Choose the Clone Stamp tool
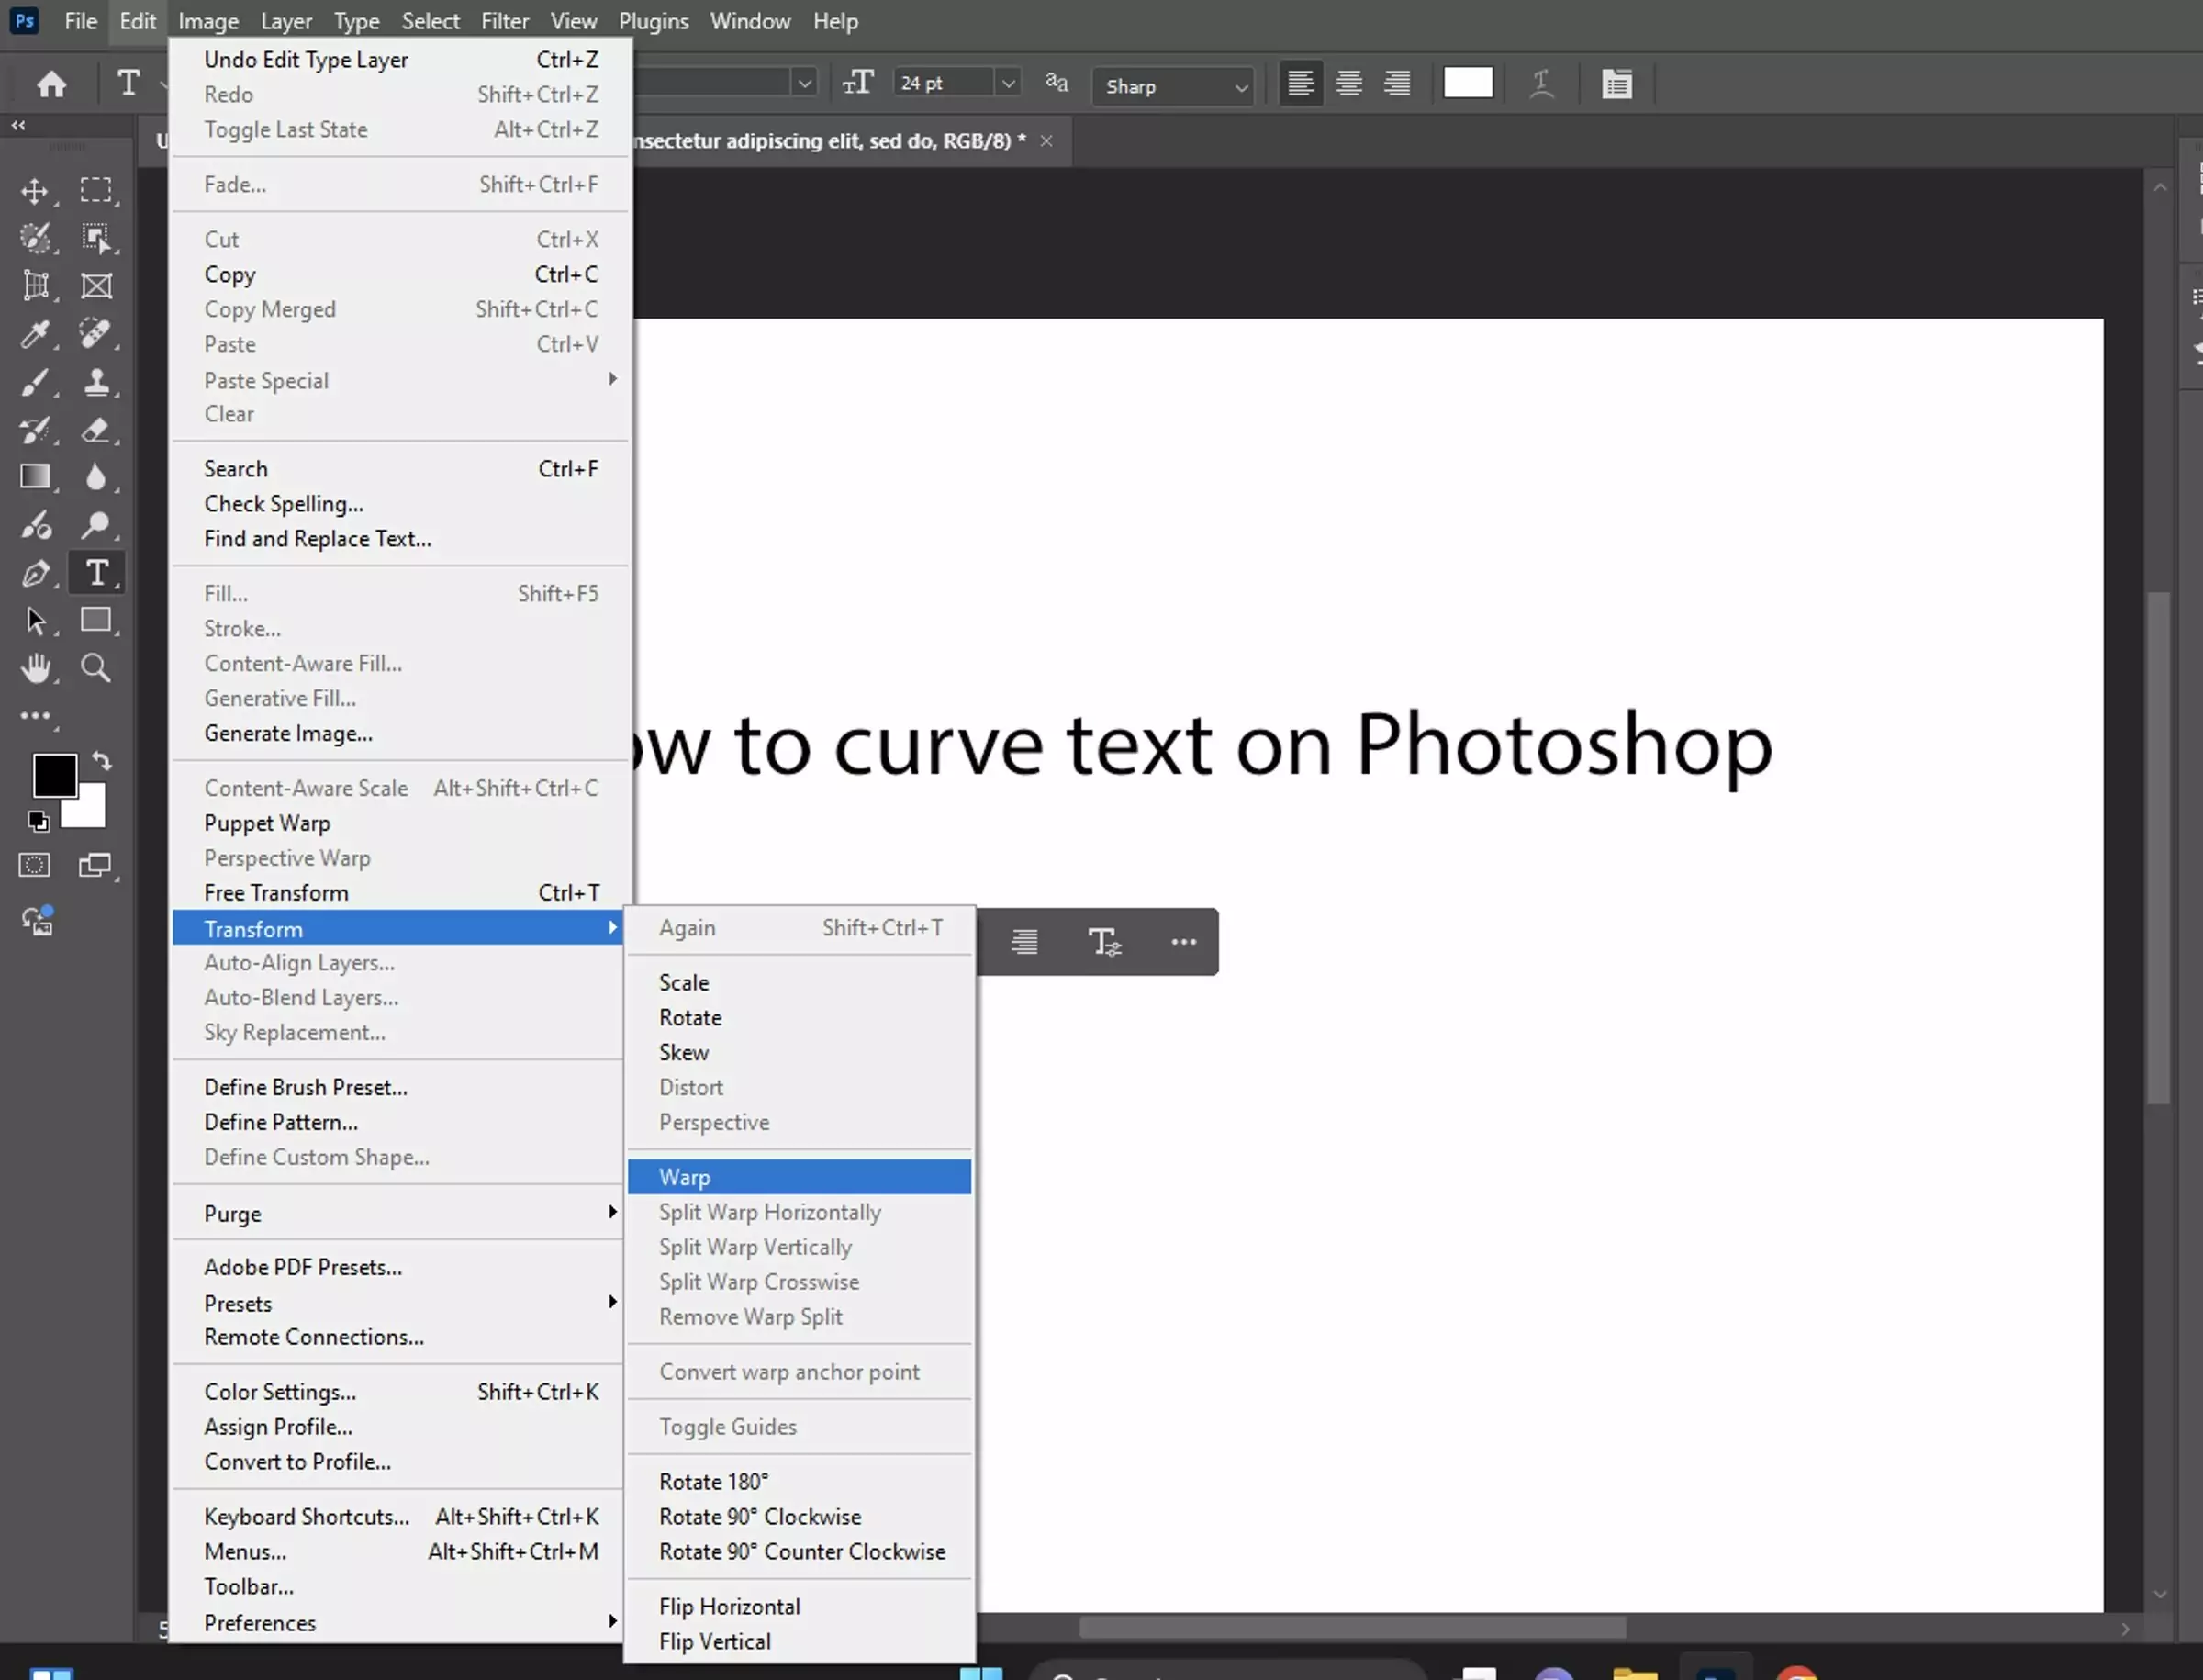Screen dimensions: 2203x1680 coord(99,383)
